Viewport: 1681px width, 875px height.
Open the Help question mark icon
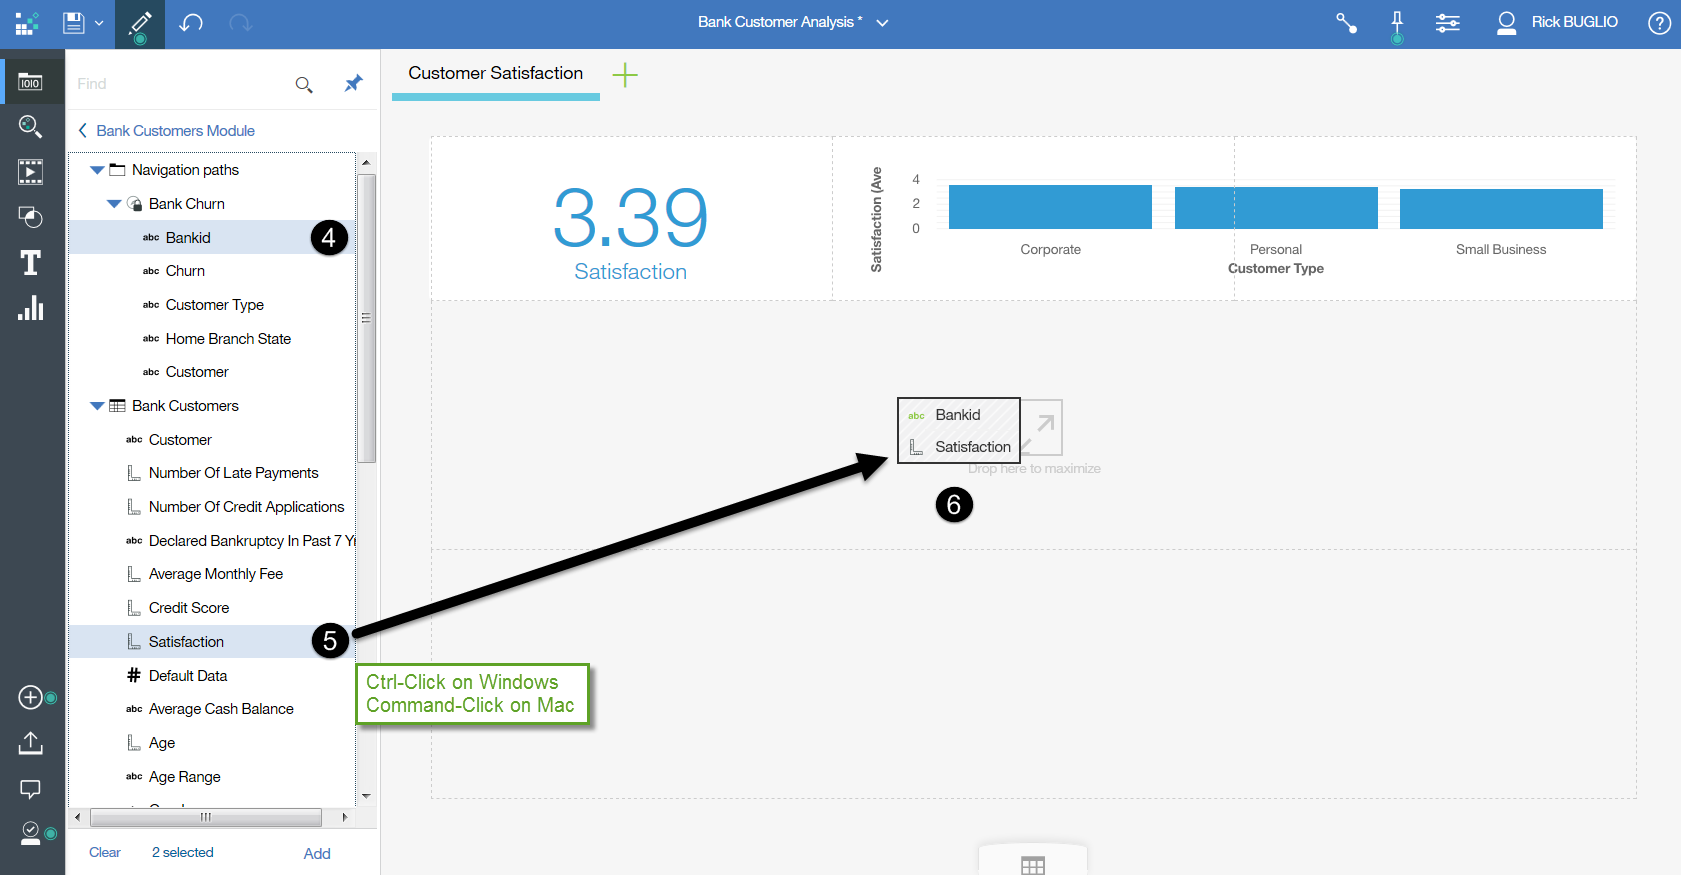click(1659, 23)
